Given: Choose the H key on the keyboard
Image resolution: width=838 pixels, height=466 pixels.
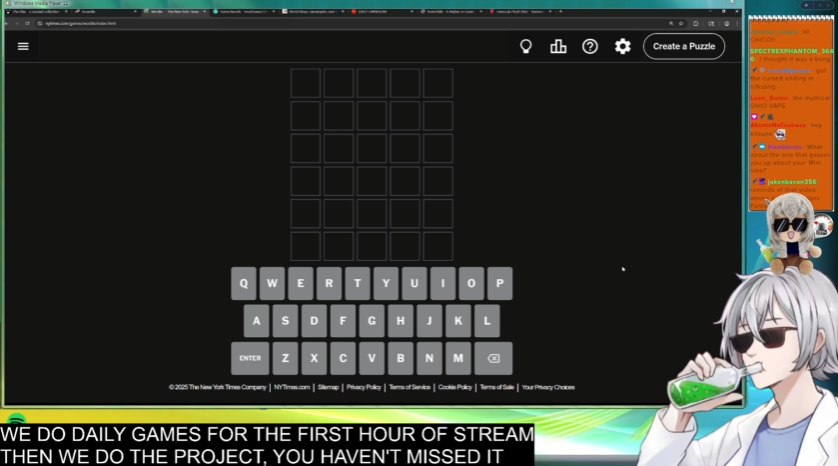Looking at the screenshot, I should 400,321.
